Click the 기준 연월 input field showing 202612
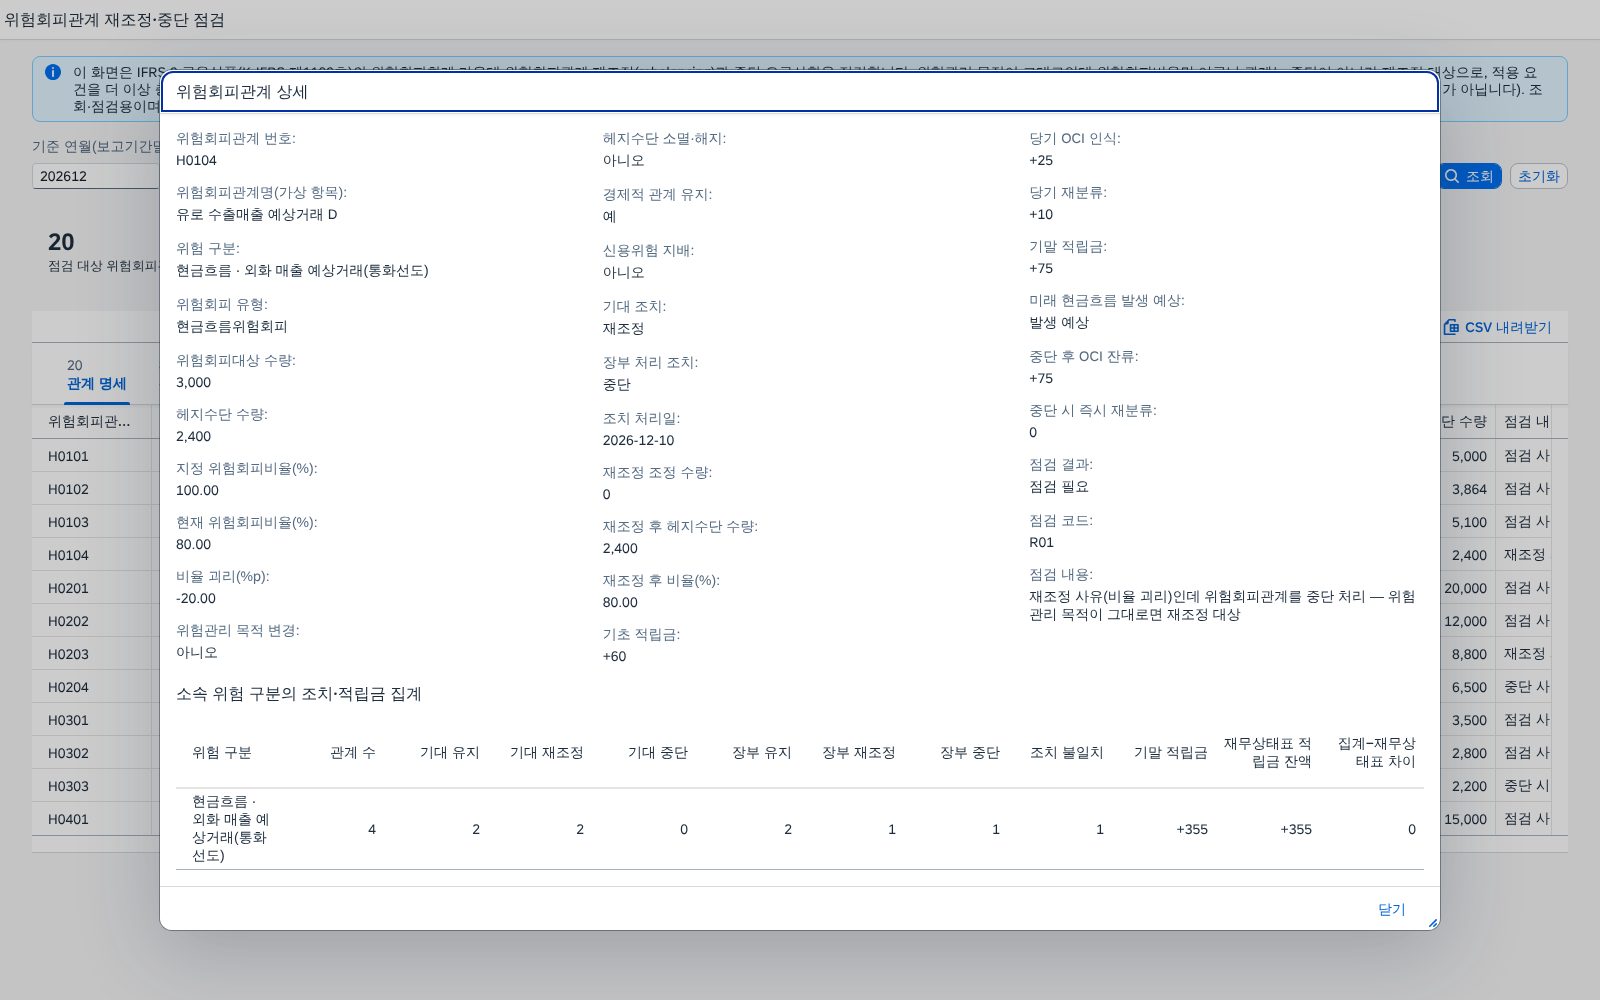 tap(96, 176)
